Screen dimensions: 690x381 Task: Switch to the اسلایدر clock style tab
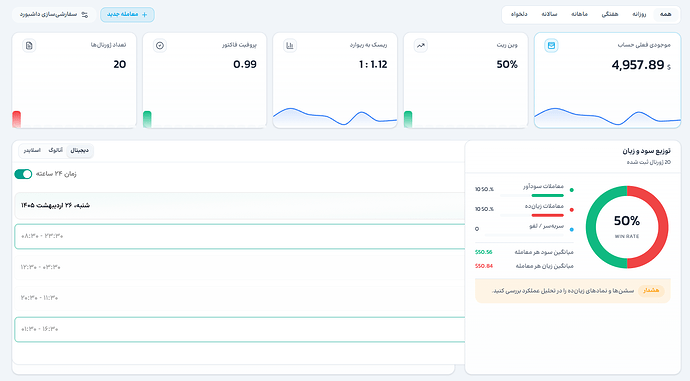32,150
